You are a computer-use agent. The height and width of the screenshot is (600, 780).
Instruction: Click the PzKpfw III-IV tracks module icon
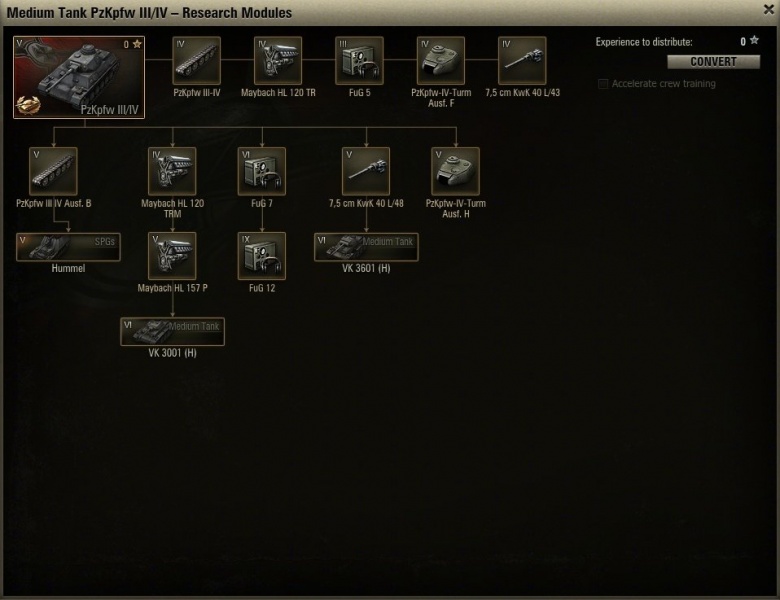point(196,60)
